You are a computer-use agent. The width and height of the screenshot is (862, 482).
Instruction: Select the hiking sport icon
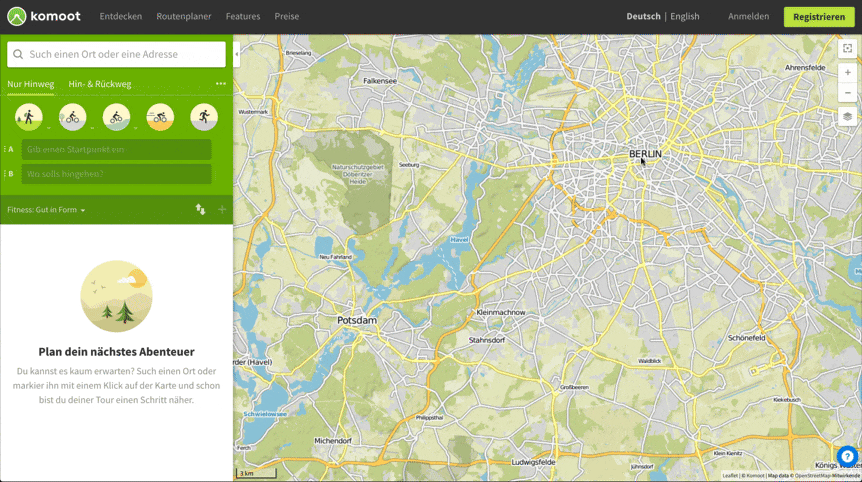point(29,117)
